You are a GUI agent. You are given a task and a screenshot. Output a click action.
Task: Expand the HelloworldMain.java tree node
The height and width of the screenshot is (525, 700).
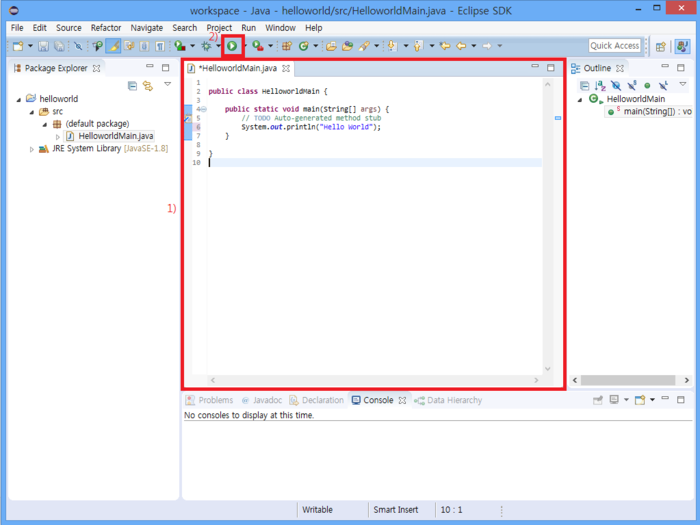click(x=58, y=137)
